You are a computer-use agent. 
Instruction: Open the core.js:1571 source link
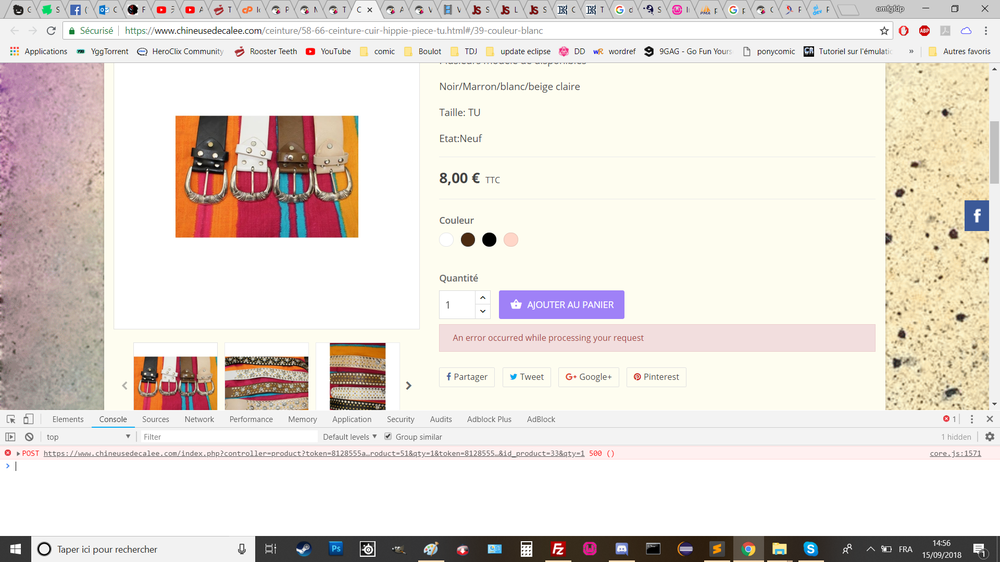coord(955,454)
